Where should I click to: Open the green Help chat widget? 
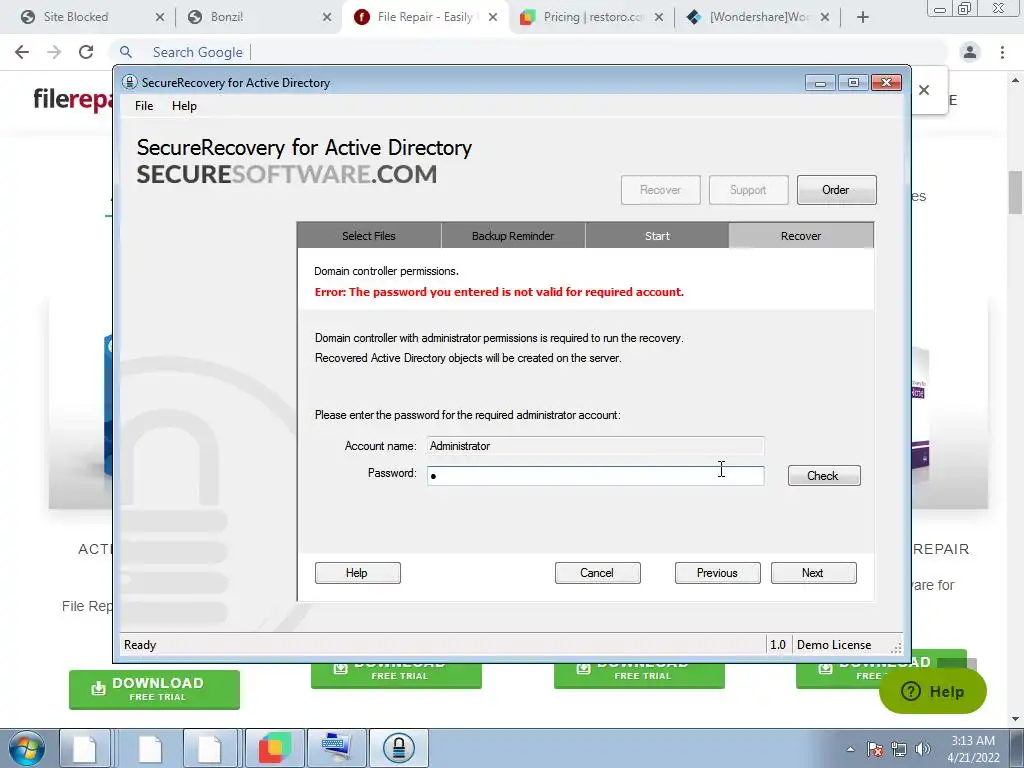(x=933, y=692)
